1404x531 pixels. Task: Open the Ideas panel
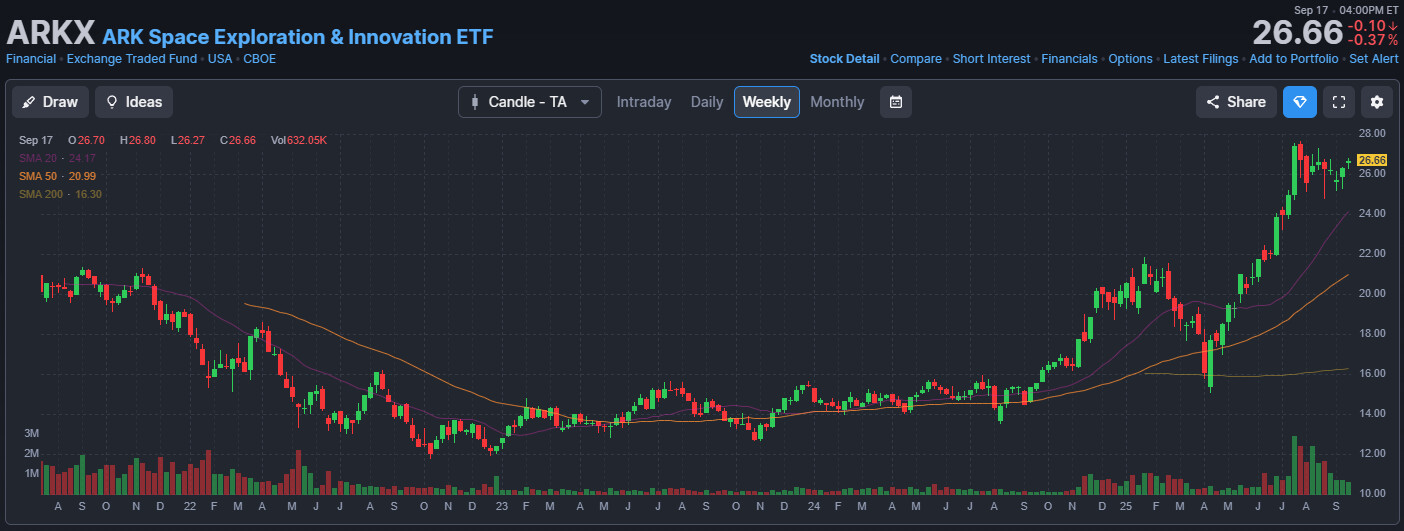point(134,102)
